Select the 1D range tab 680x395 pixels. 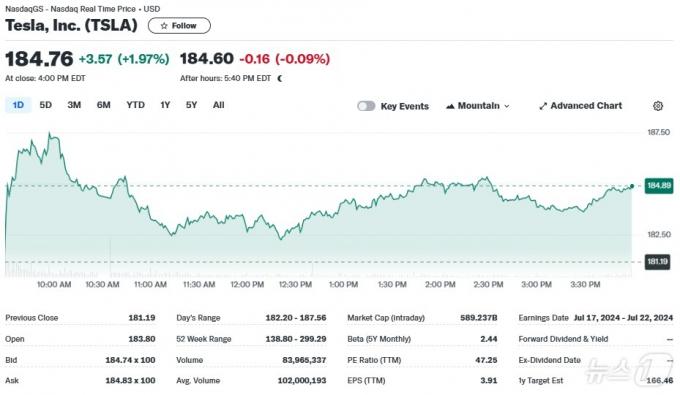point(18,105)
